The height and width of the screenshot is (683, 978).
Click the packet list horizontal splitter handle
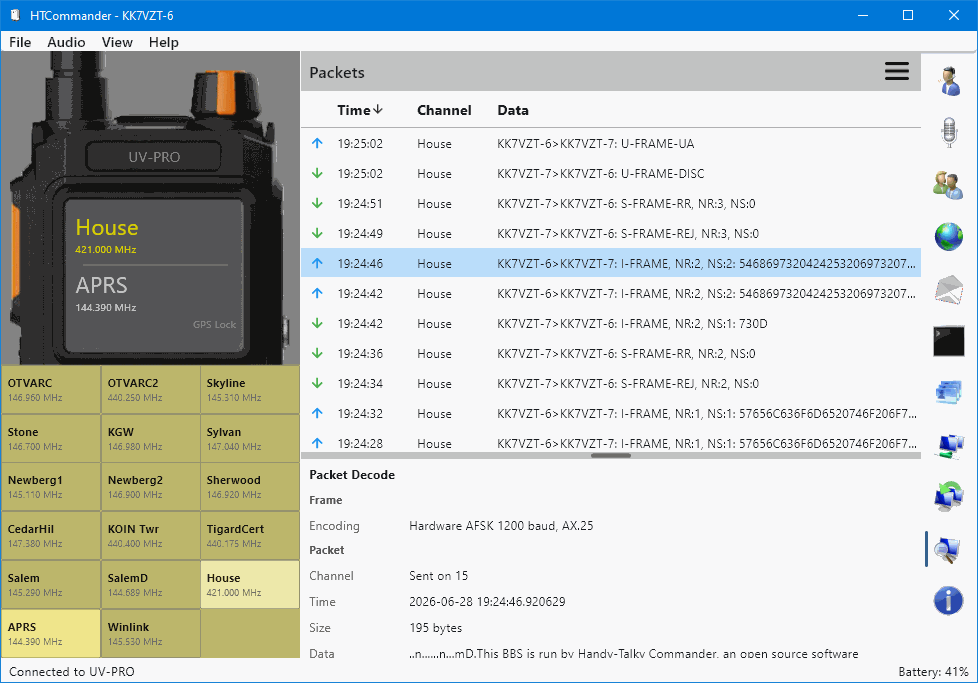pyautogui.click(x=611, y=456)
